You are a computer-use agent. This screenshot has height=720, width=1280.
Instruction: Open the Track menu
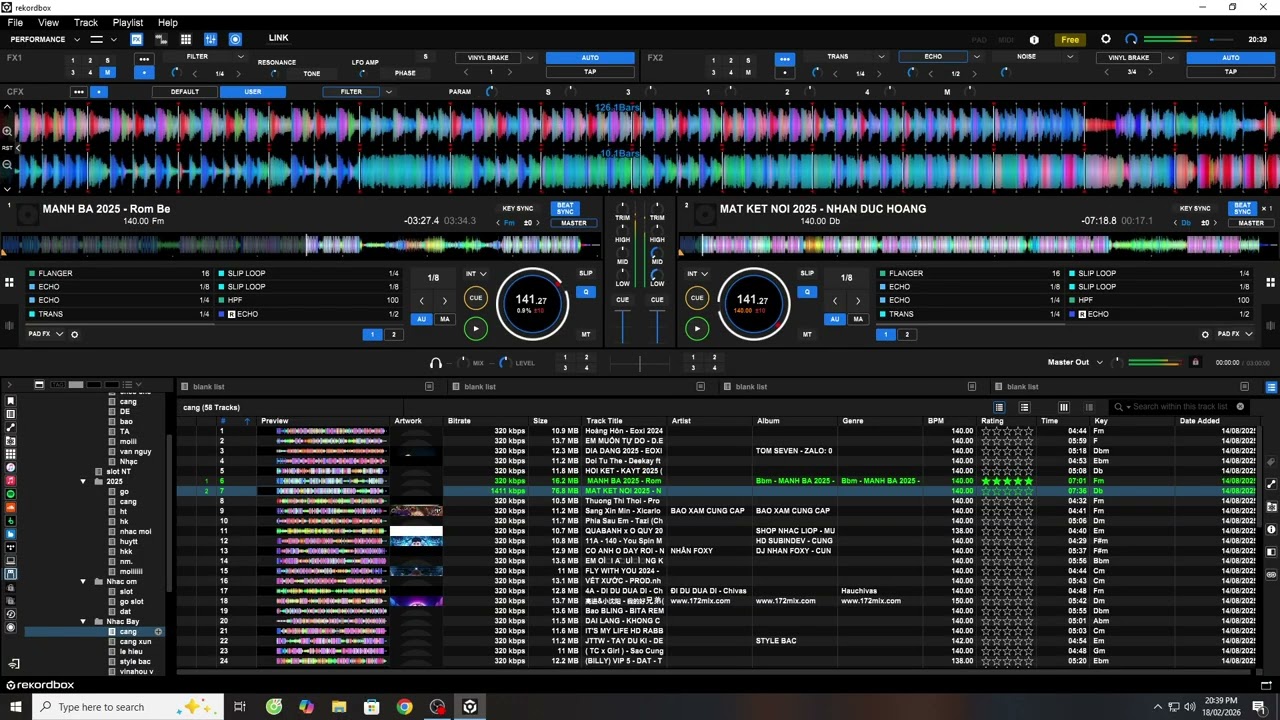pyautogui.click(x=86, y=22)
